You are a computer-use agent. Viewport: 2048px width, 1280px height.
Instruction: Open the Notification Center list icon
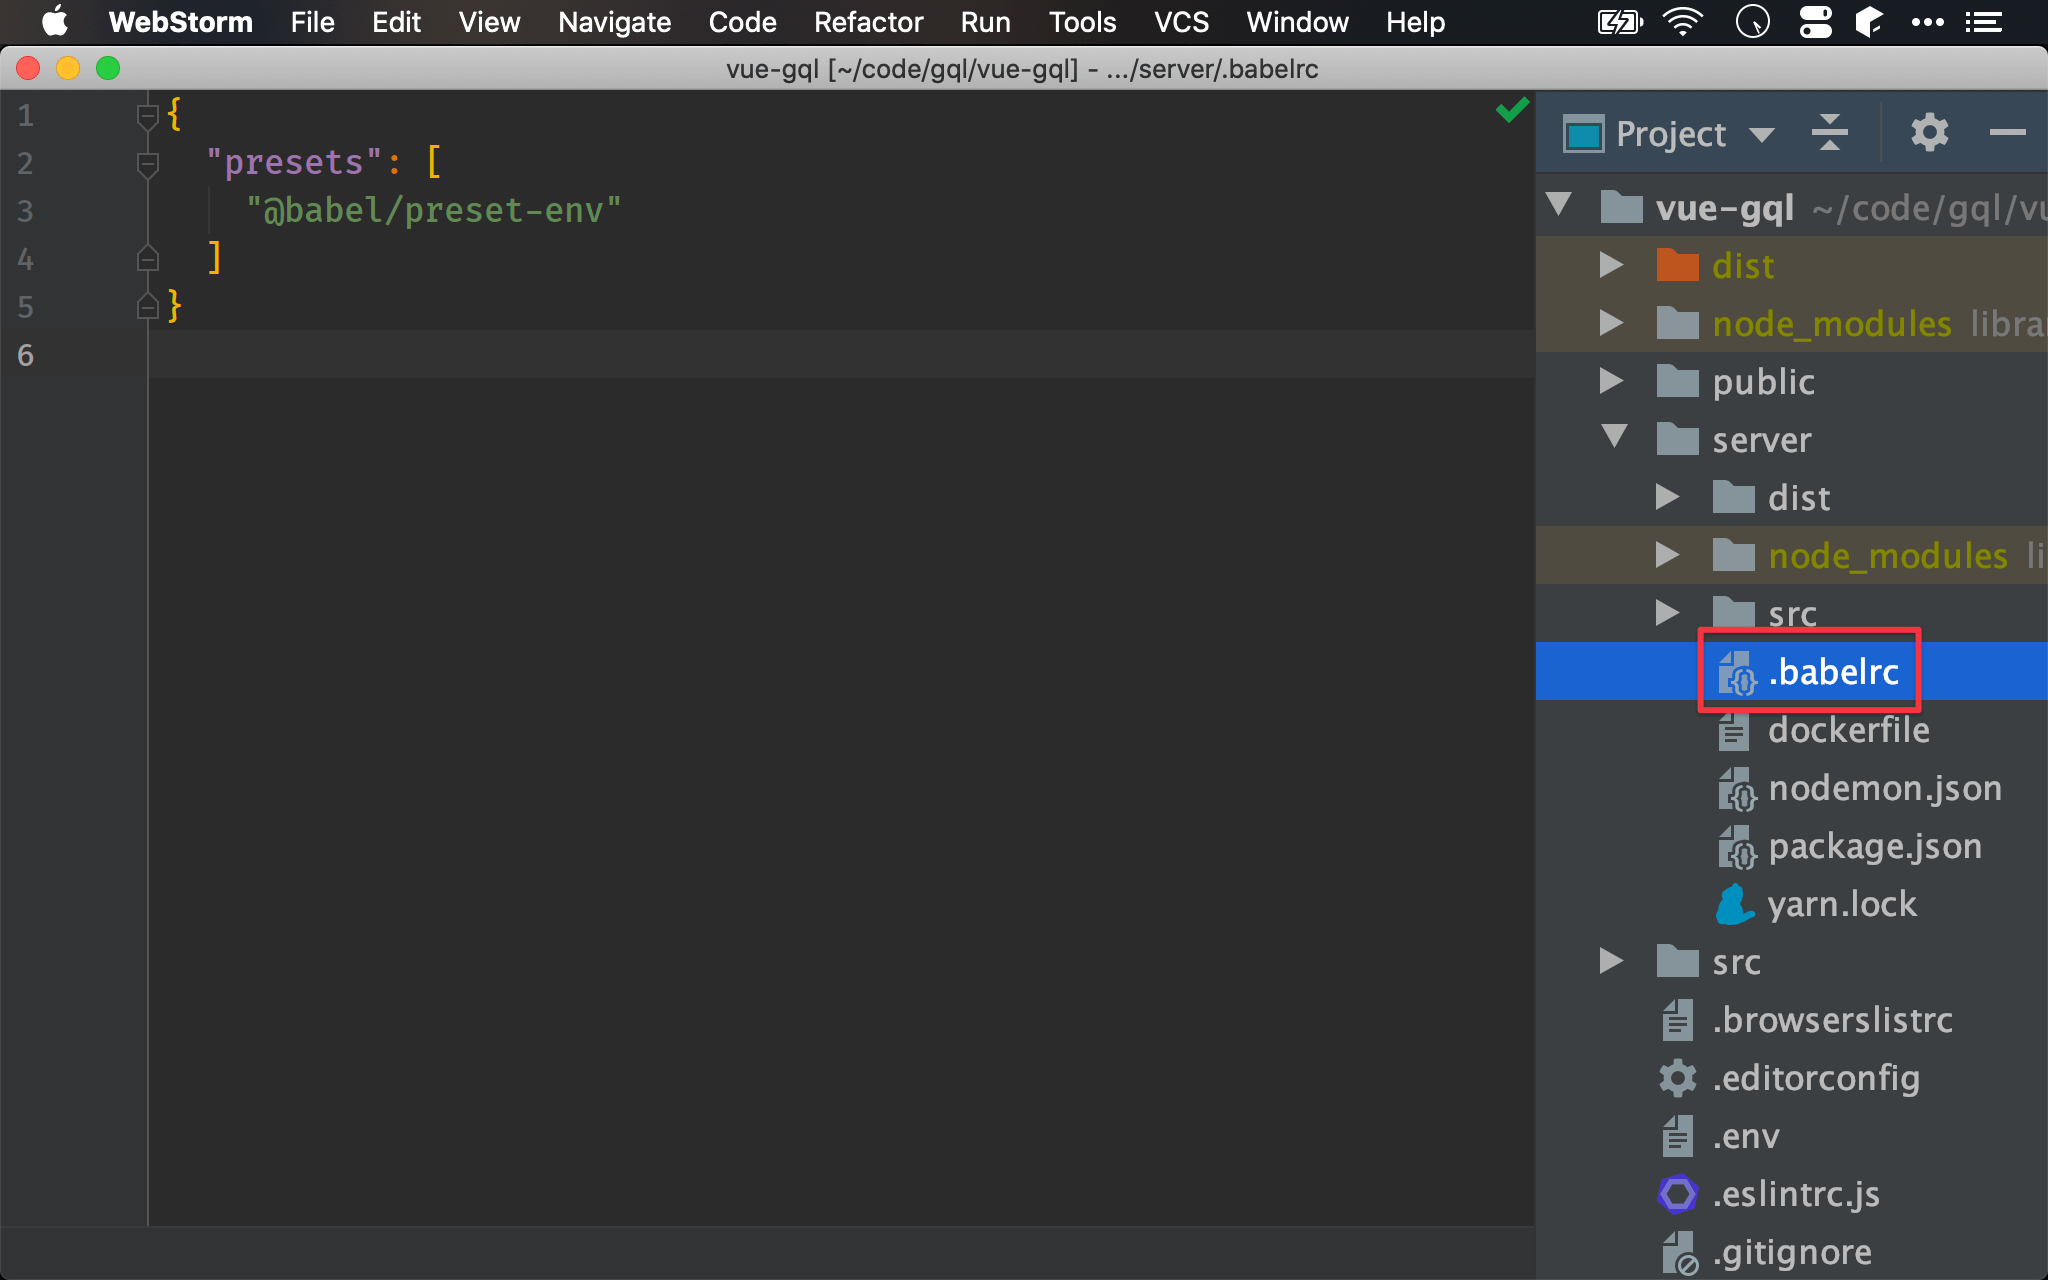(1983, 22)
